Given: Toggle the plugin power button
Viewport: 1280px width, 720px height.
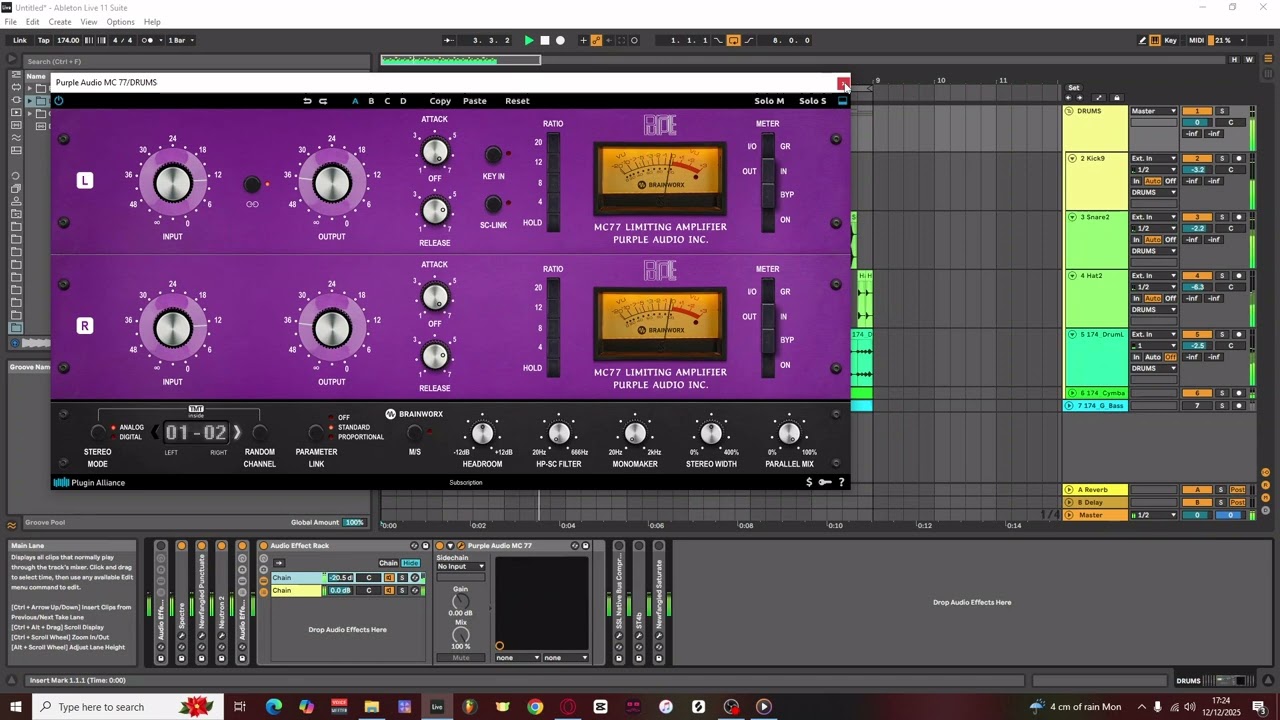Looking at the screenshot, I should pos(59,101).
